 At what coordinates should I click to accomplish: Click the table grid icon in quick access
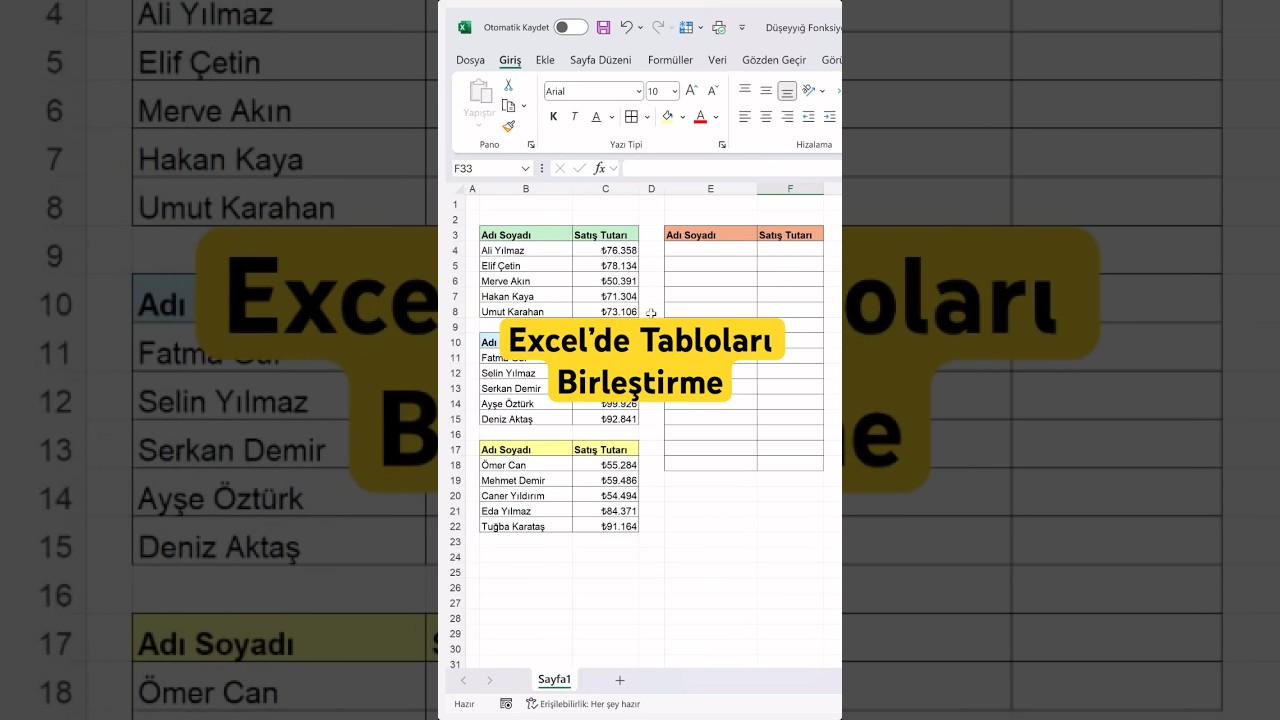686,27
